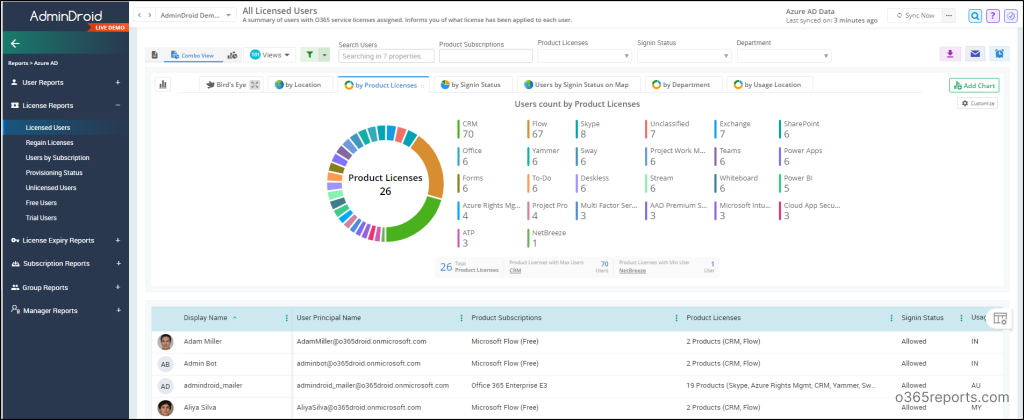
Task: Expand Subscription Reports section
Action: [118, 264]
